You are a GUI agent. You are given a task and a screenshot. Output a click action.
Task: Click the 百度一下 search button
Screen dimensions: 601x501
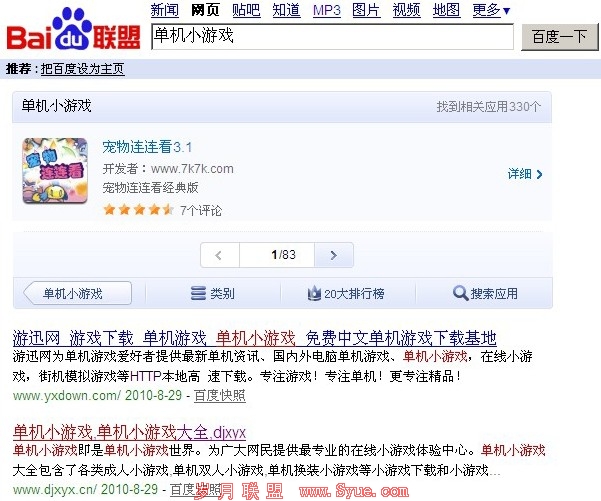coord(559,37)
